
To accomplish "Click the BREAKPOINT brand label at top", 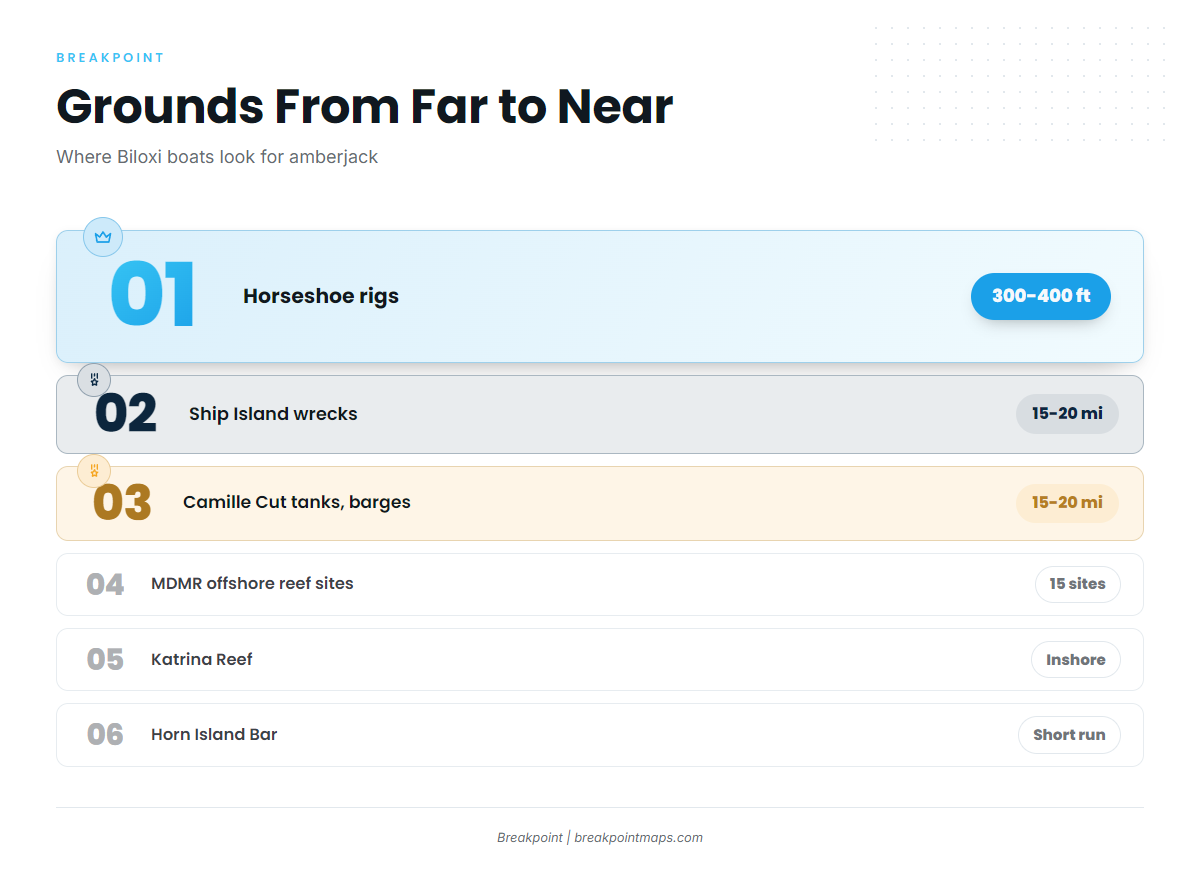I will (x=110, y=58).
